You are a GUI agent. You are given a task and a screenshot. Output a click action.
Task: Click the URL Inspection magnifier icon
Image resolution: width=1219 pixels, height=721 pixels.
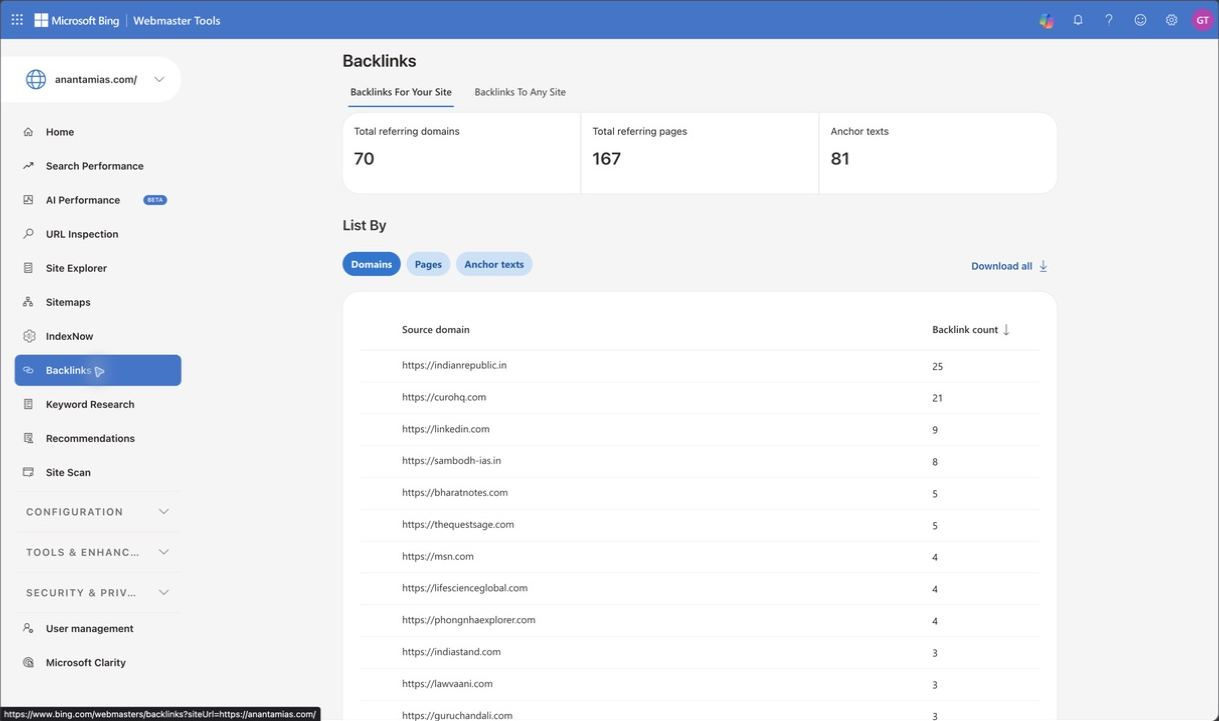[x=28, y=234]
